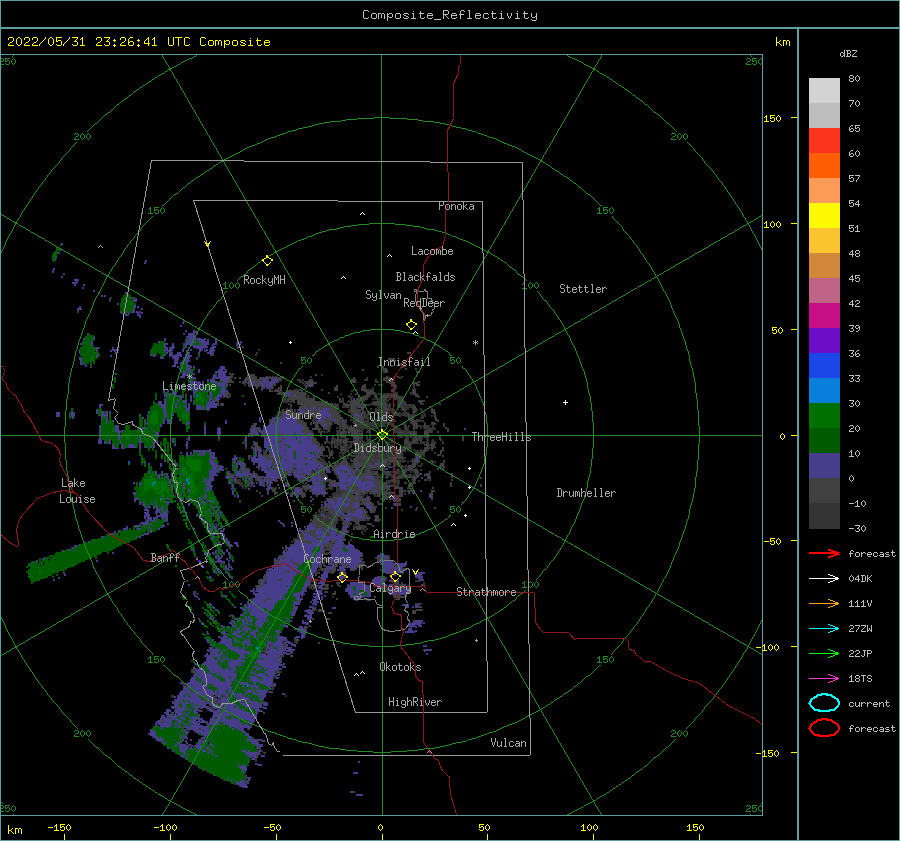Click the Limestone label
This screenshot has height=841, width=900.
click(189, 386)
